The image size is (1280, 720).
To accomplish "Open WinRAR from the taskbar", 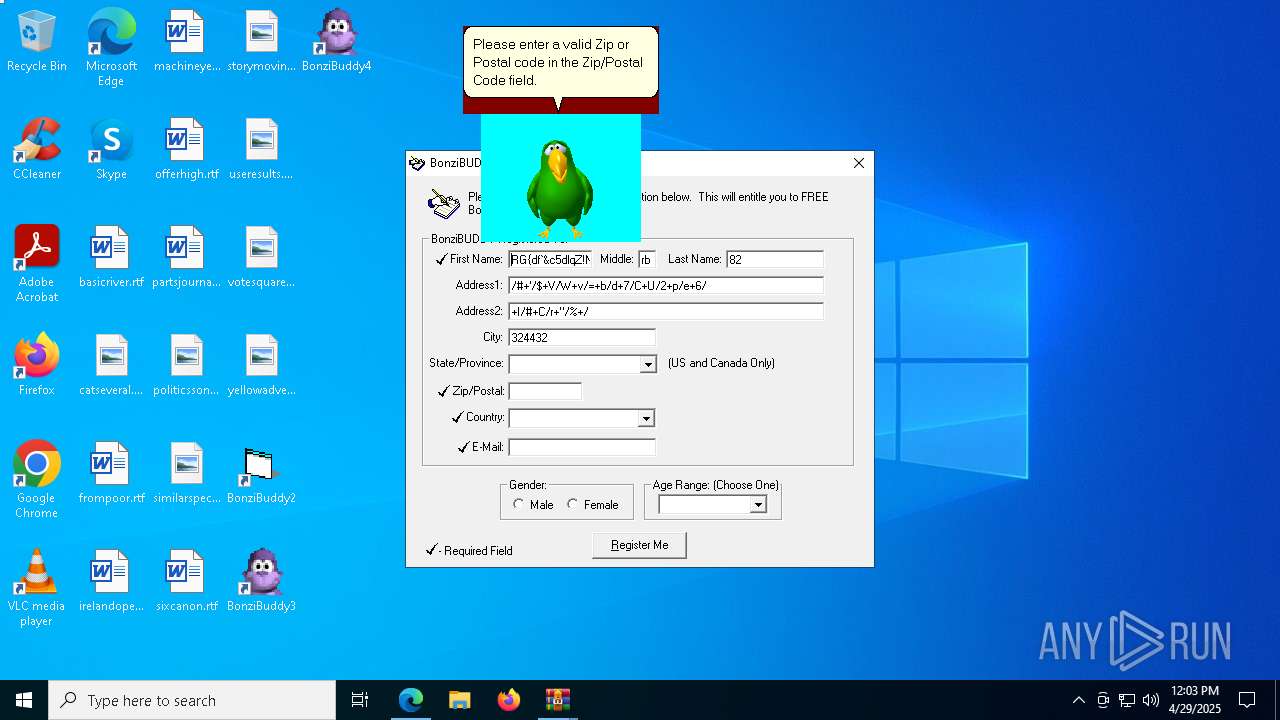I will [557, 700].
